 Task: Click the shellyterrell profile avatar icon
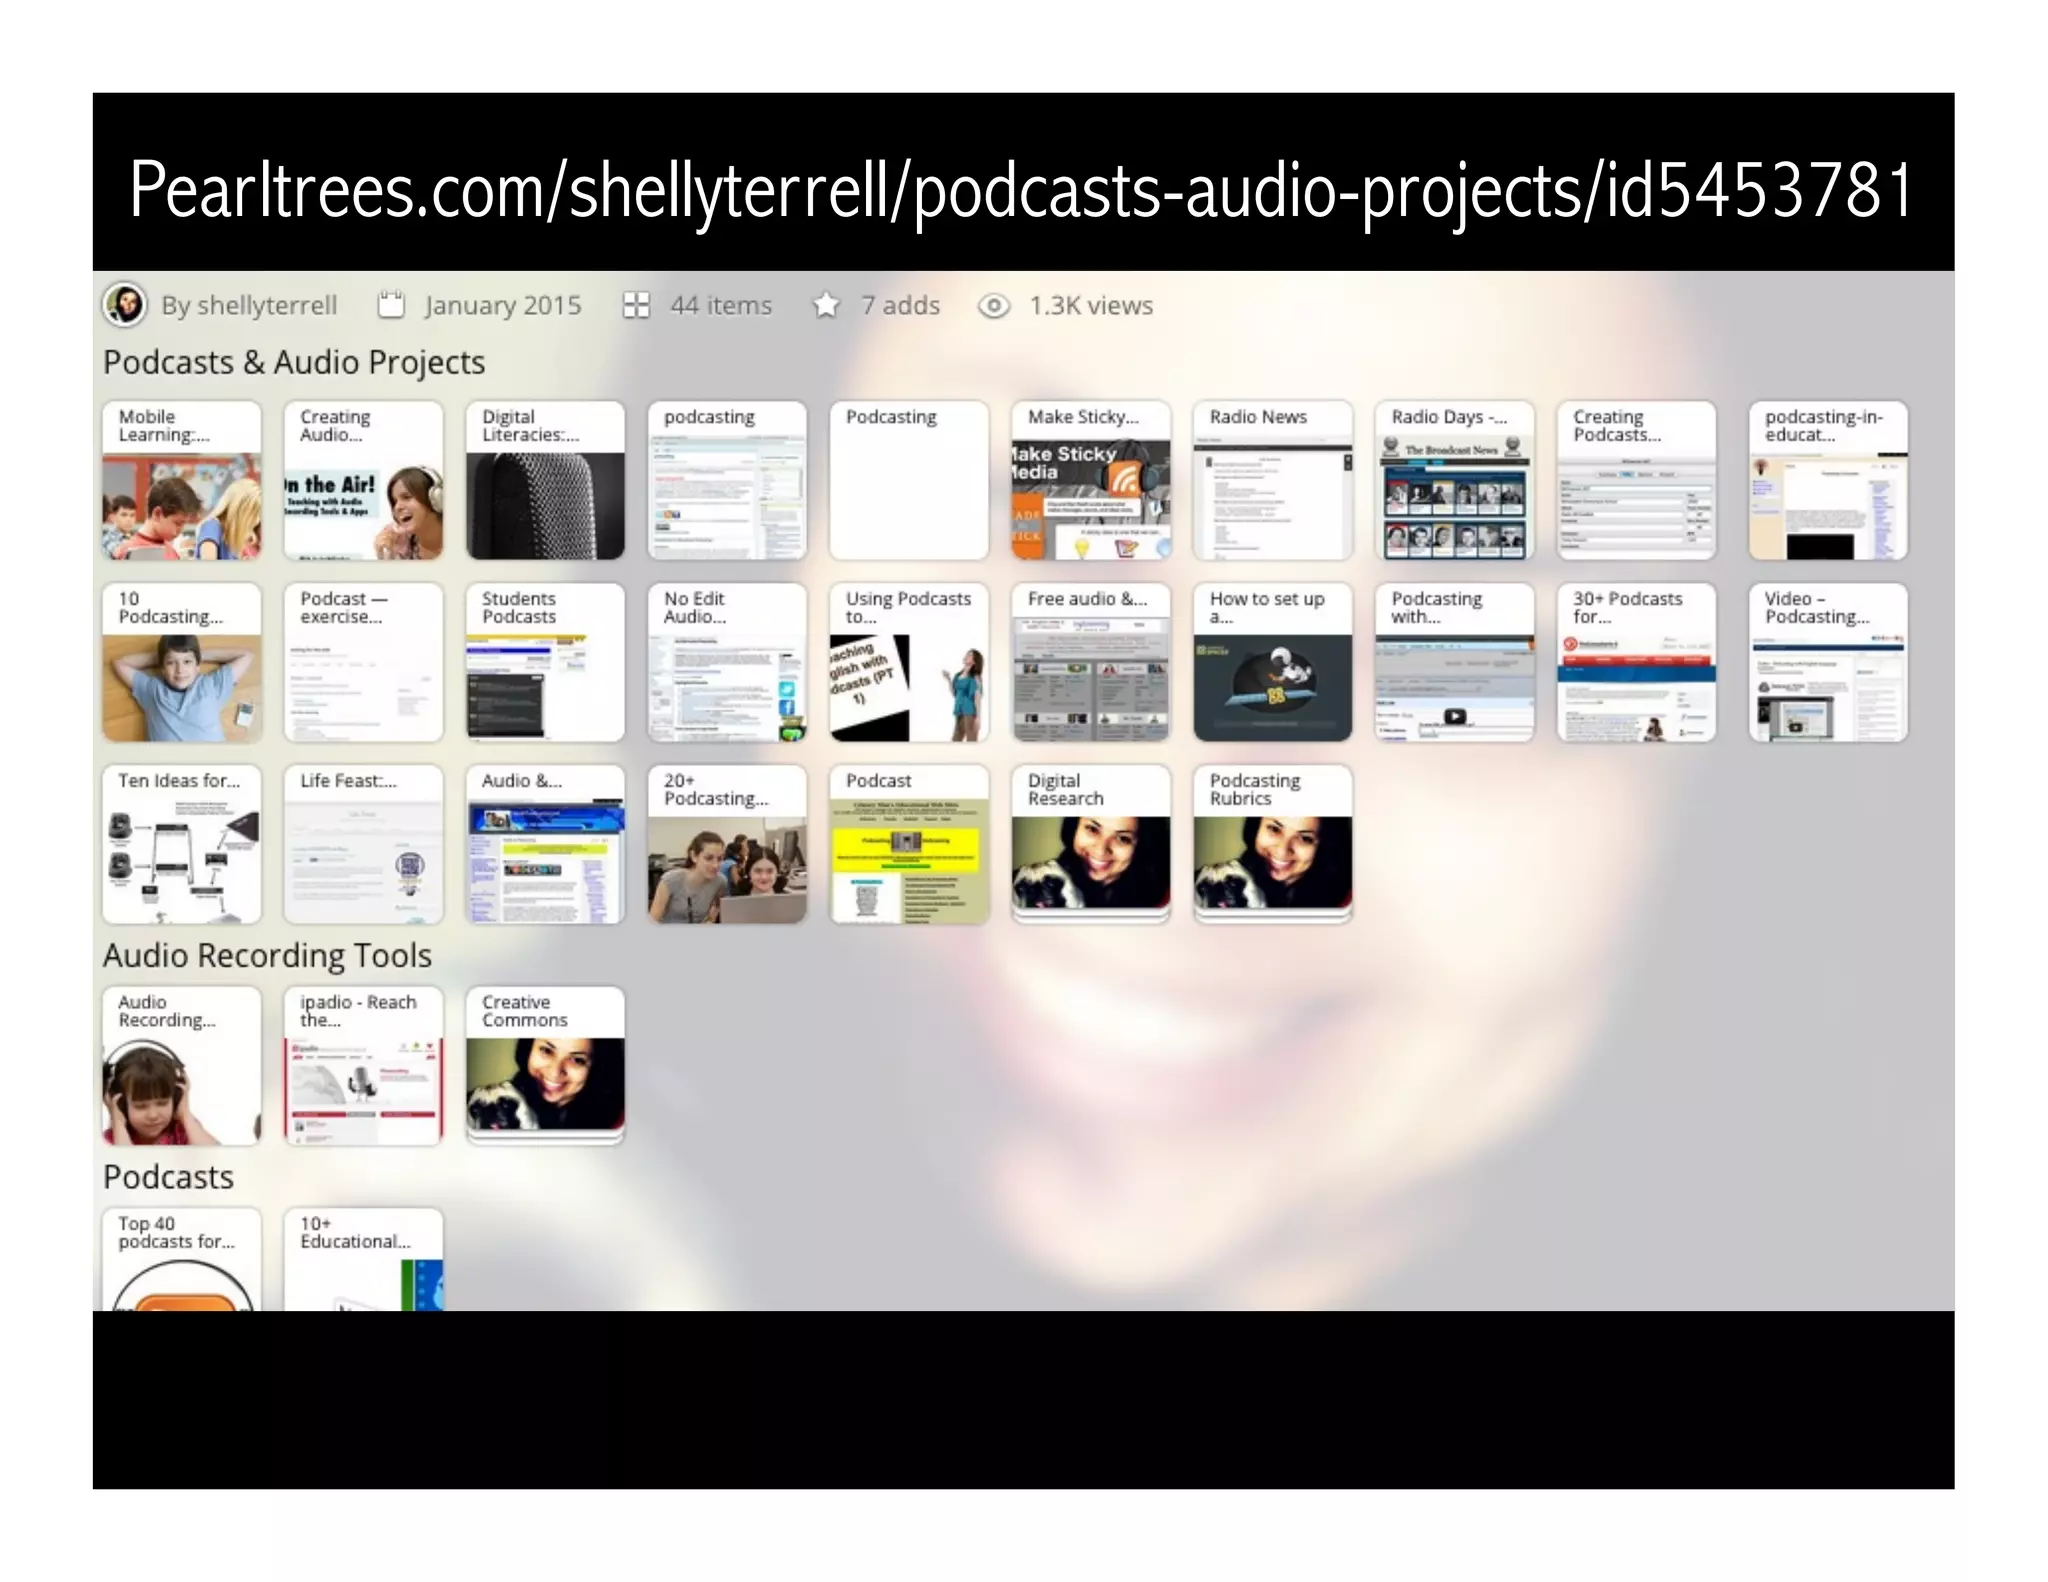(x=125, y=305)
